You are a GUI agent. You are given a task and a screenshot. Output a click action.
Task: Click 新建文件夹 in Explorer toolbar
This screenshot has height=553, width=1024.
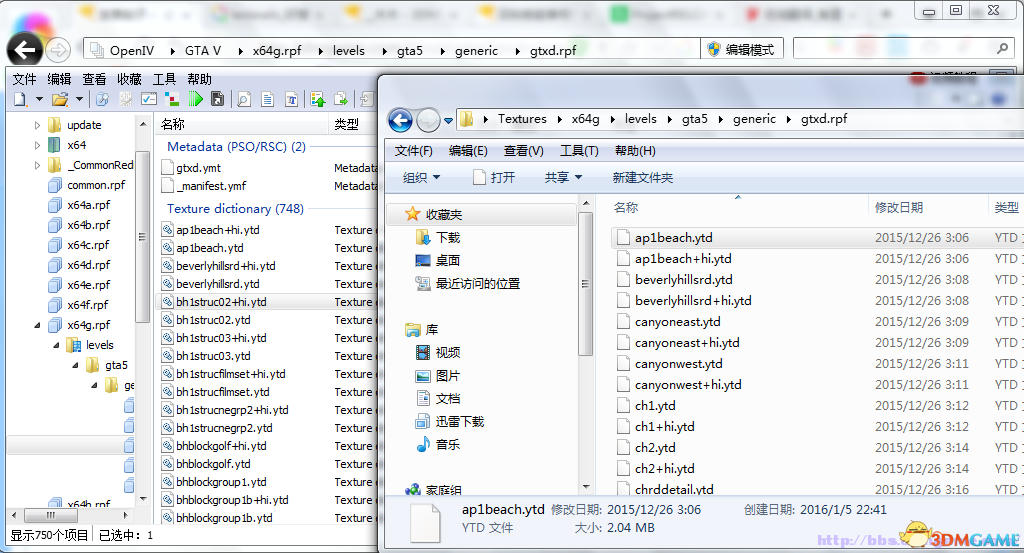click(643, 178)
